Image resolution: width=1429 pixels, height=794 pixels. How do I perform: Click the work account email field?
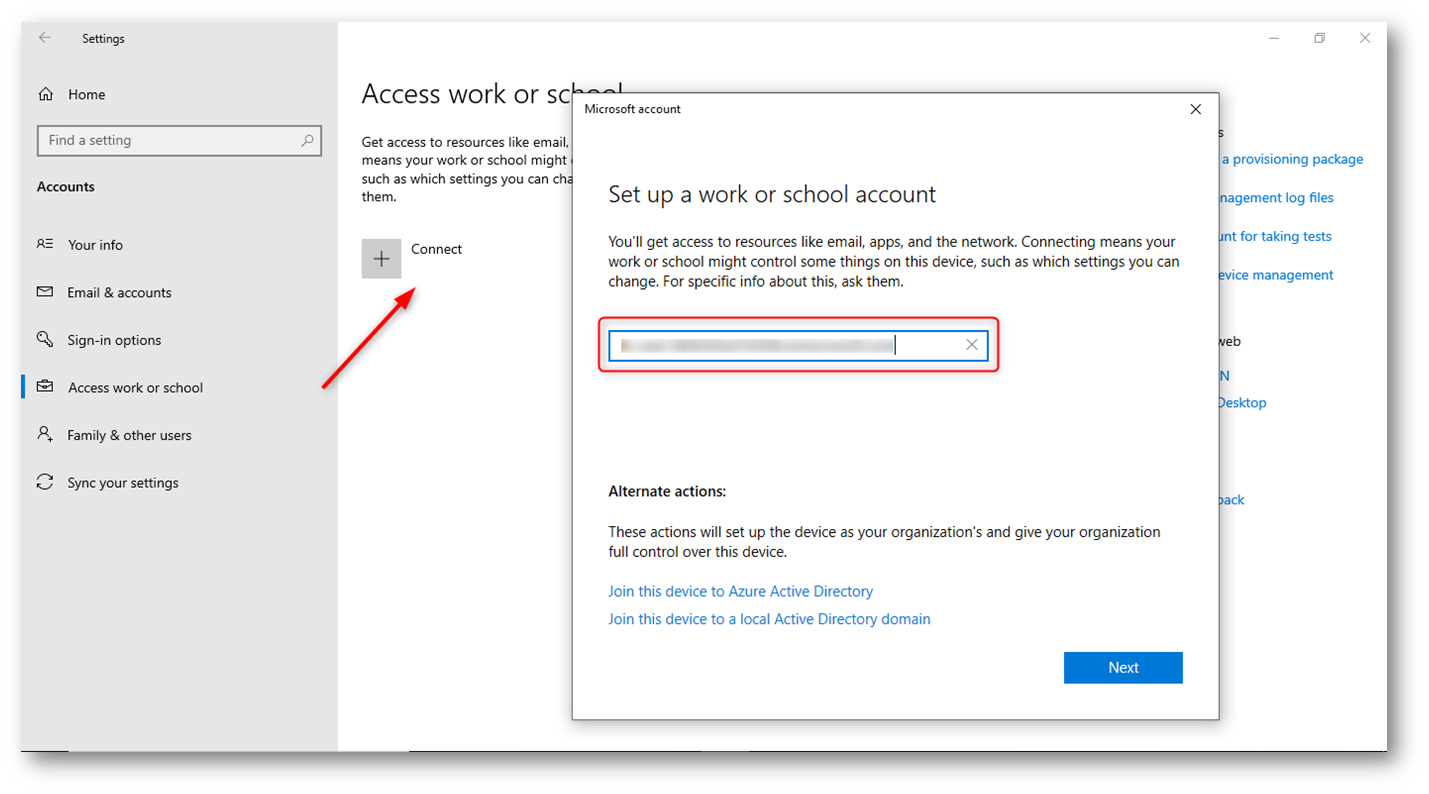[798, 345]
